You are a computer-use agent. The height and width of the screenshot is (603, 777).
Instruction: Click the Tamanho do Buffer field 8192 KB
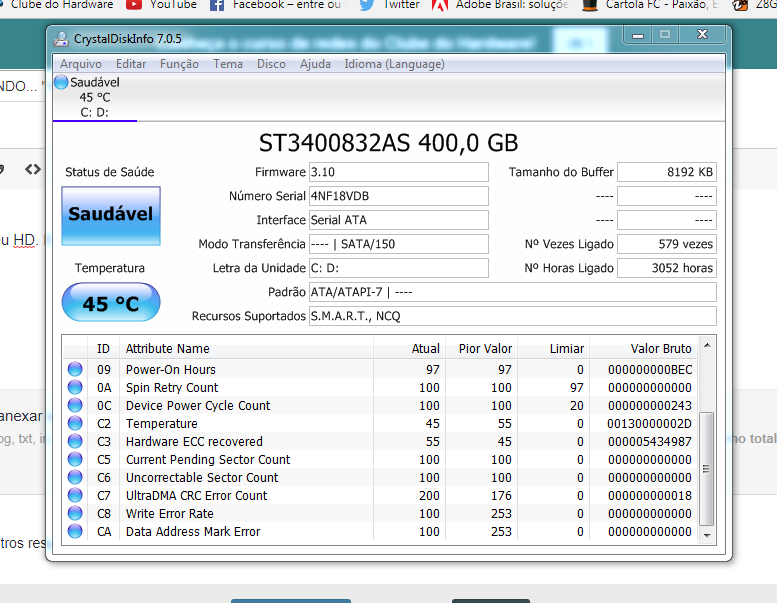click(x=666, y=172)
